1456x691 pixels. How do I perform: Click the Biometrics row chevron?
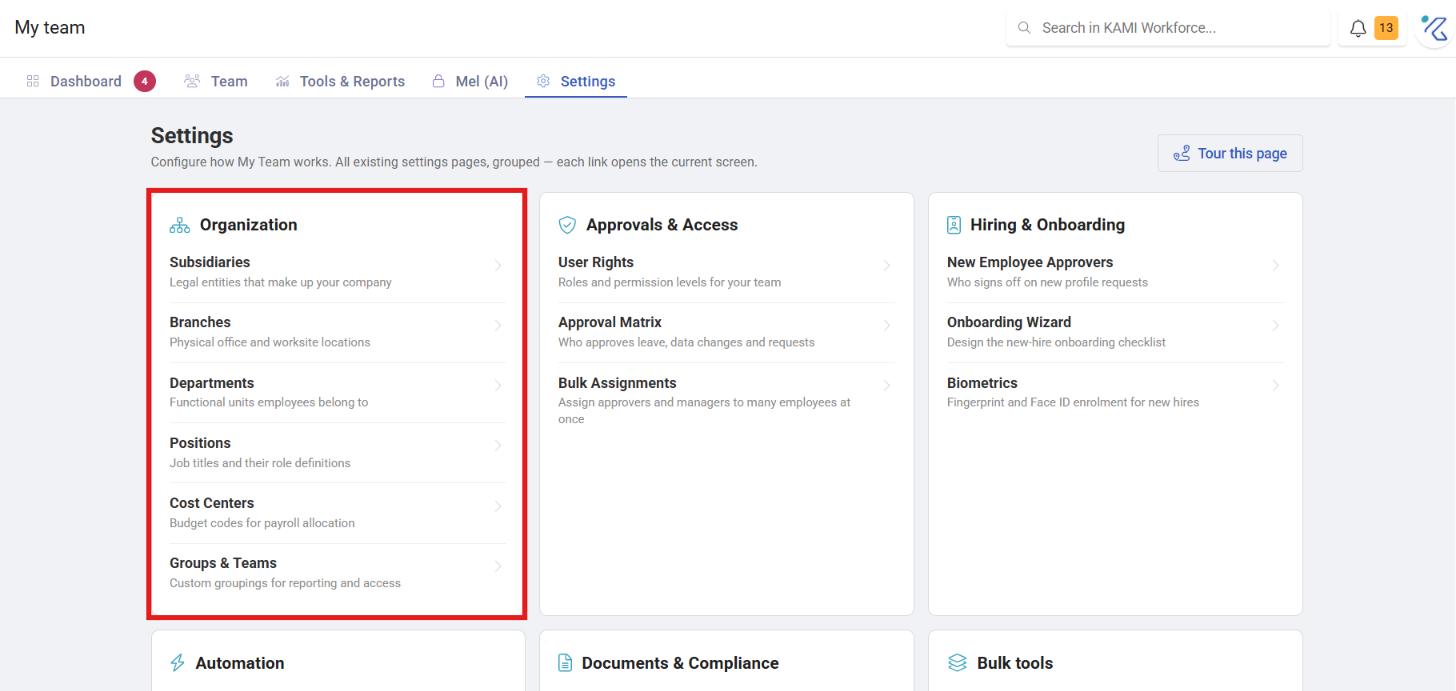1276,386
